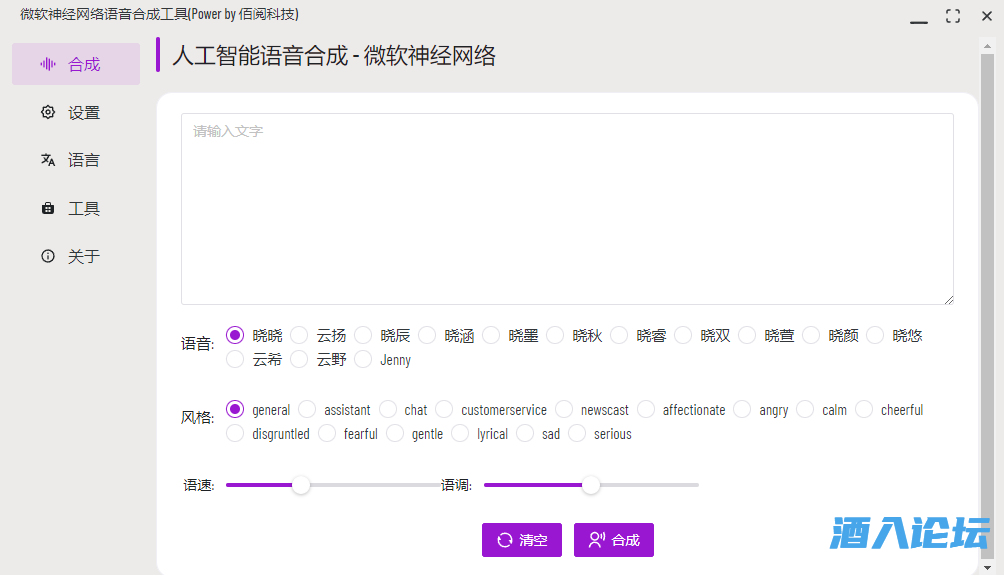The height and width of the screenshot is (575, 1004).
Task: Select the 云扬 voice radio button
Action: click(x=300, y=335)
